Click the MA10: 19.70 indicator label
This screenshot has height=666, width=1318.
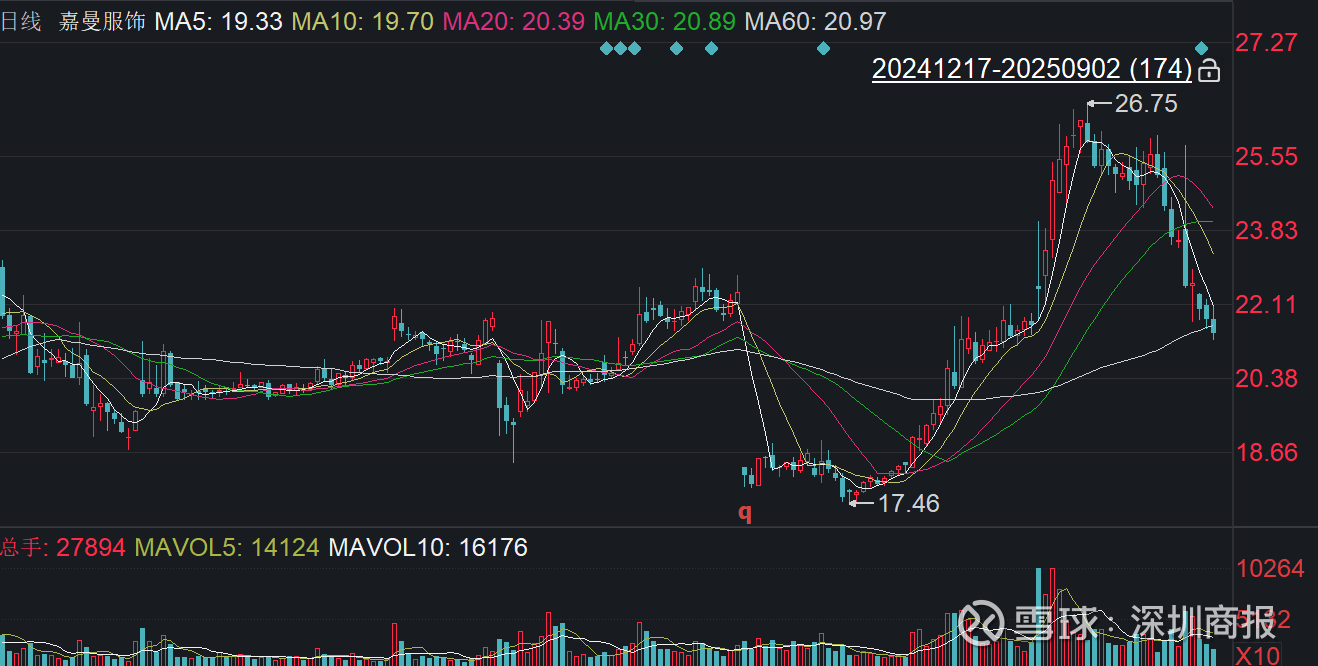362,21
